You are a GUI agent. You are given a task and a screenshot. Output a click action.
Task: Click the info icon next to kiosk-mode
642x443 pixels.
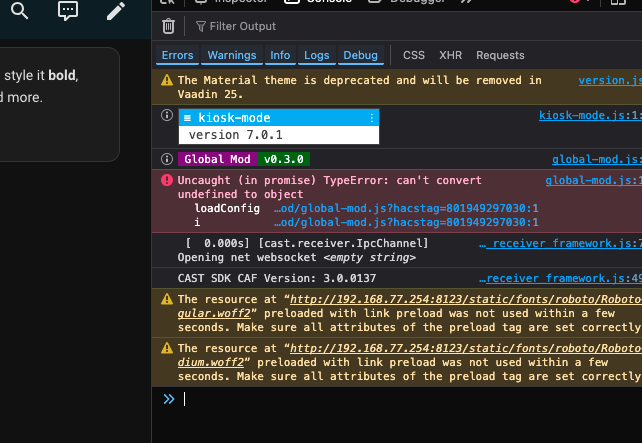click(167, 116)
